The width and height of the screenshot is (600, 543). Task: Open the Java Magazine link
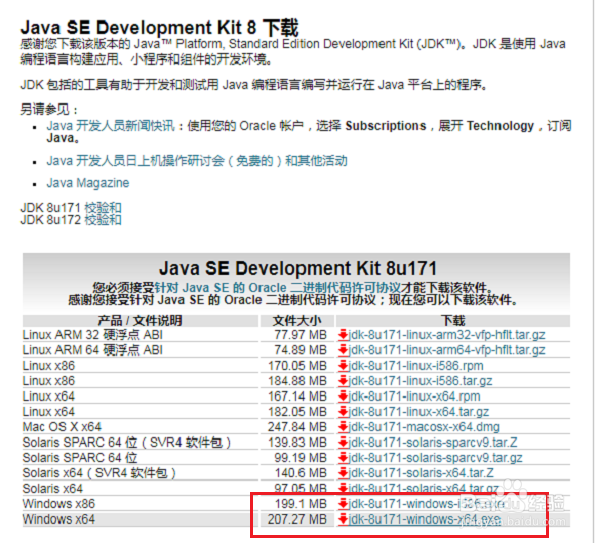tap(88, 183)
